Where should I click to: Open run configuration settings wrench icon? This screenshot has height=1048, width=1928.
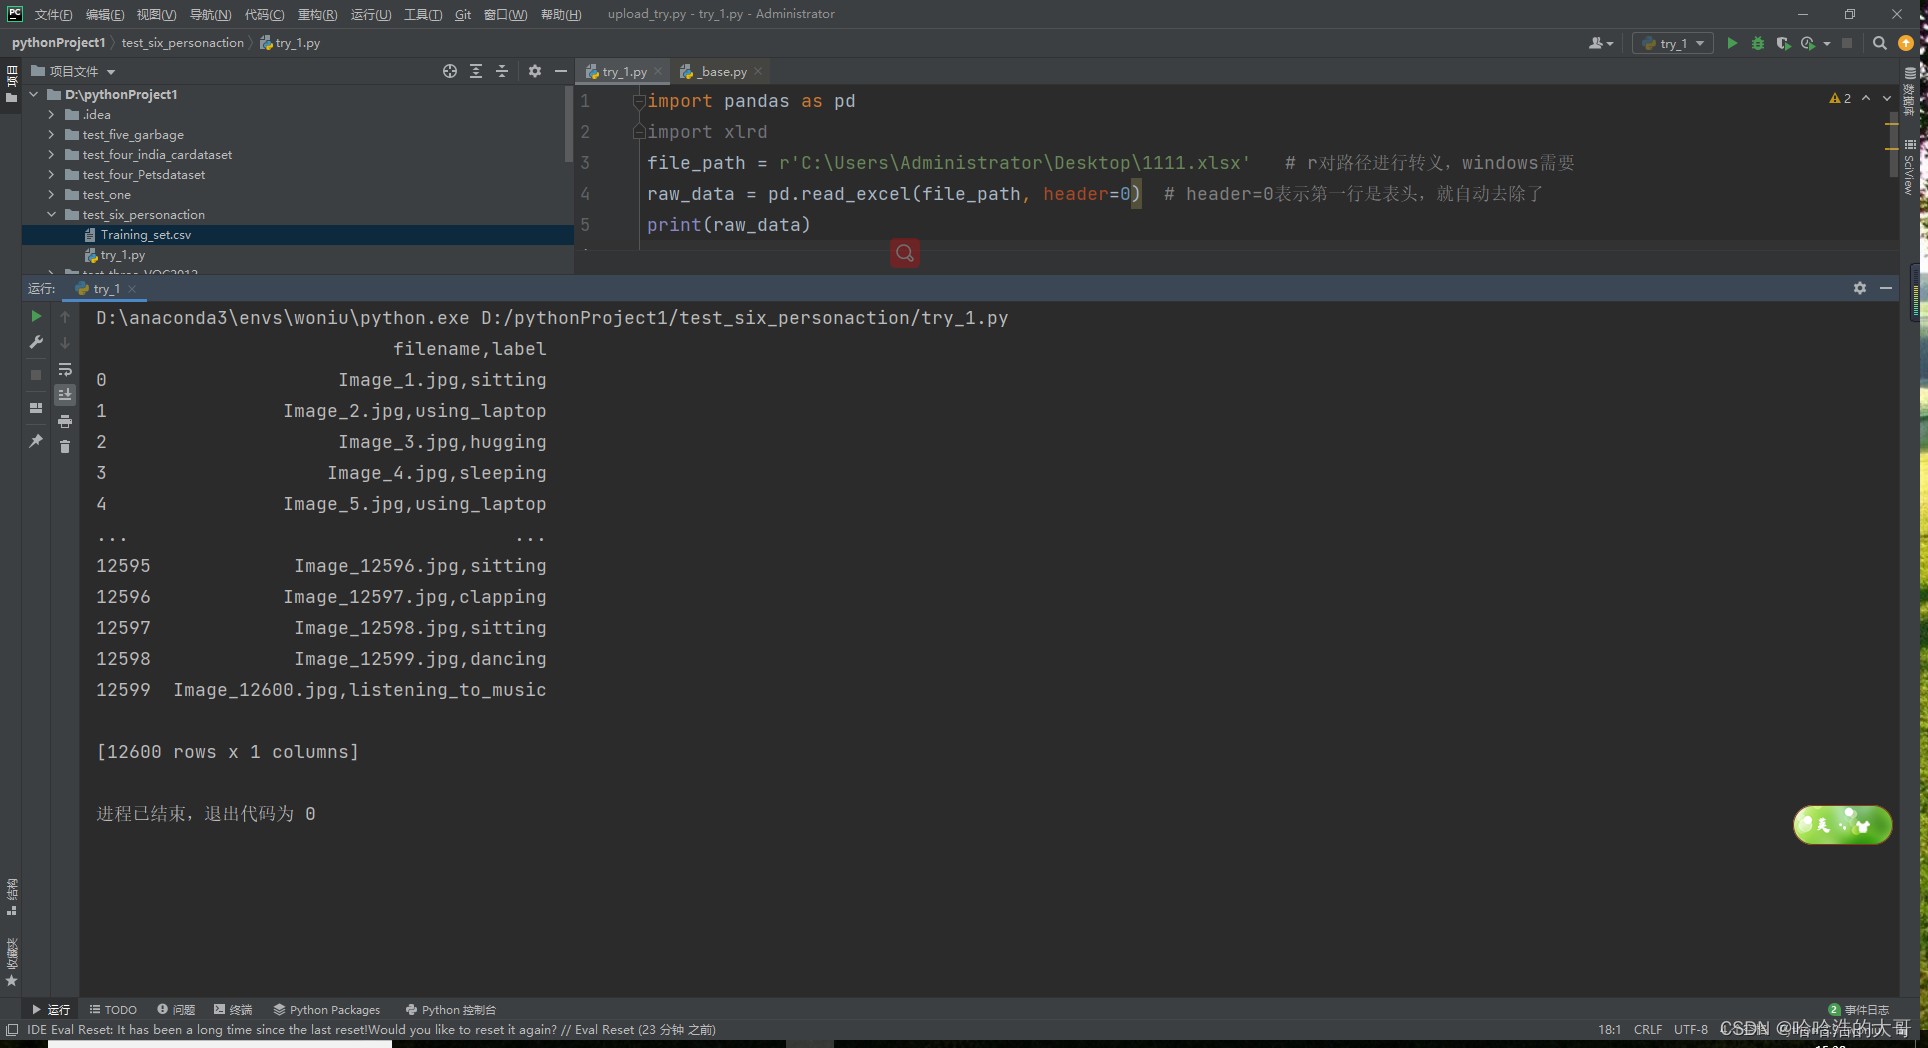(x=36, y=342)
